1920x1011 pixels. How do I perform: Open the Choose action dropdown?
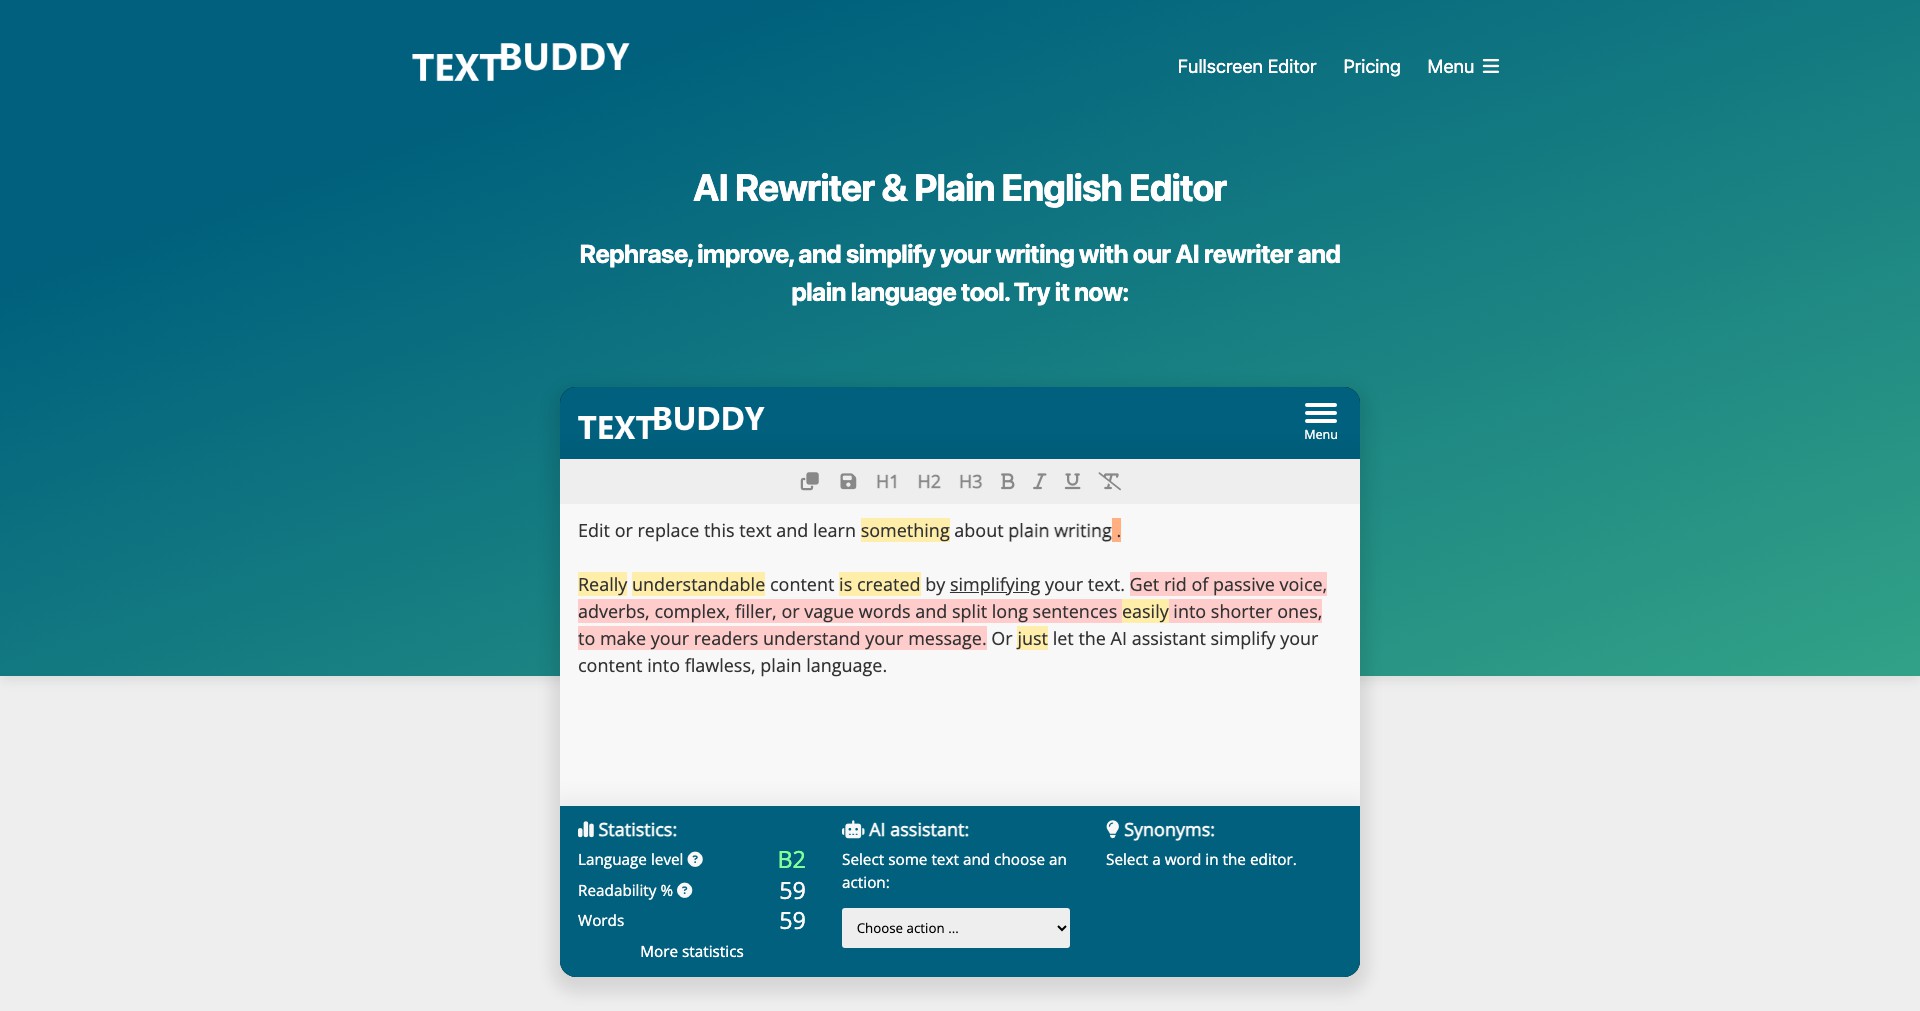956,928
